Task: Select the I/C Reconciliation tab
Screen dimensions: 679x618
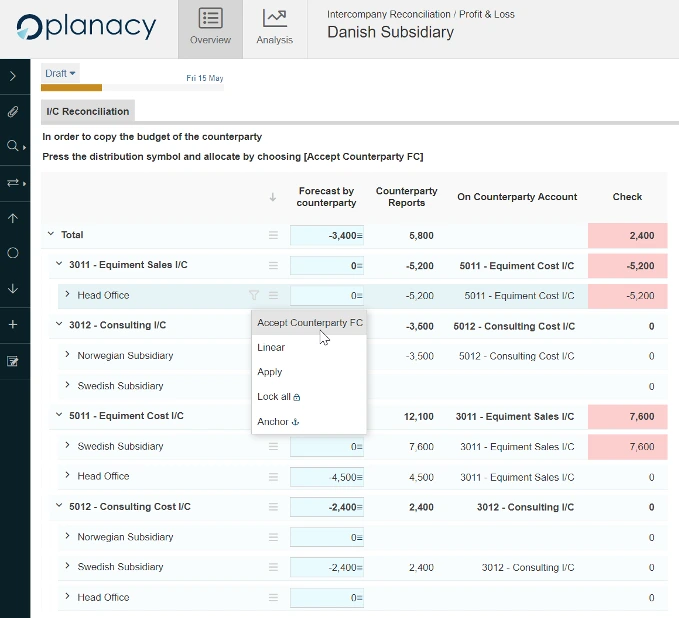Action: click(88, 112)
